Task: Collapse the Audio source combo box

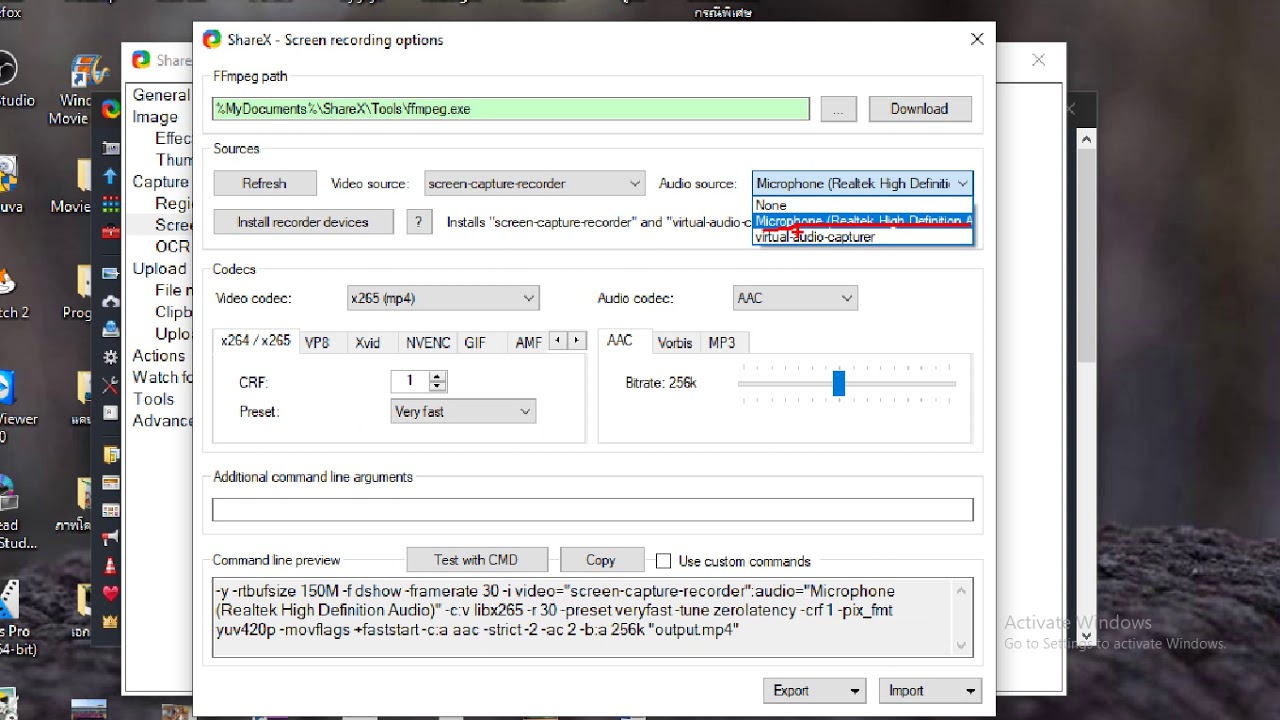Action: coord(862,184)
